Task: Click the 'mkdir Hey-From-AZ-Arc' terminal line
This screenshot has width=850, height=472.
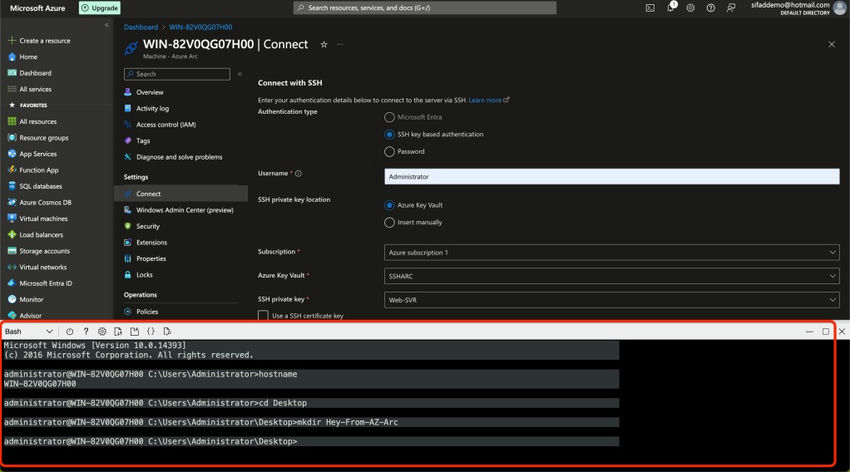Action: pyautogui.click(x=347, y=422)
